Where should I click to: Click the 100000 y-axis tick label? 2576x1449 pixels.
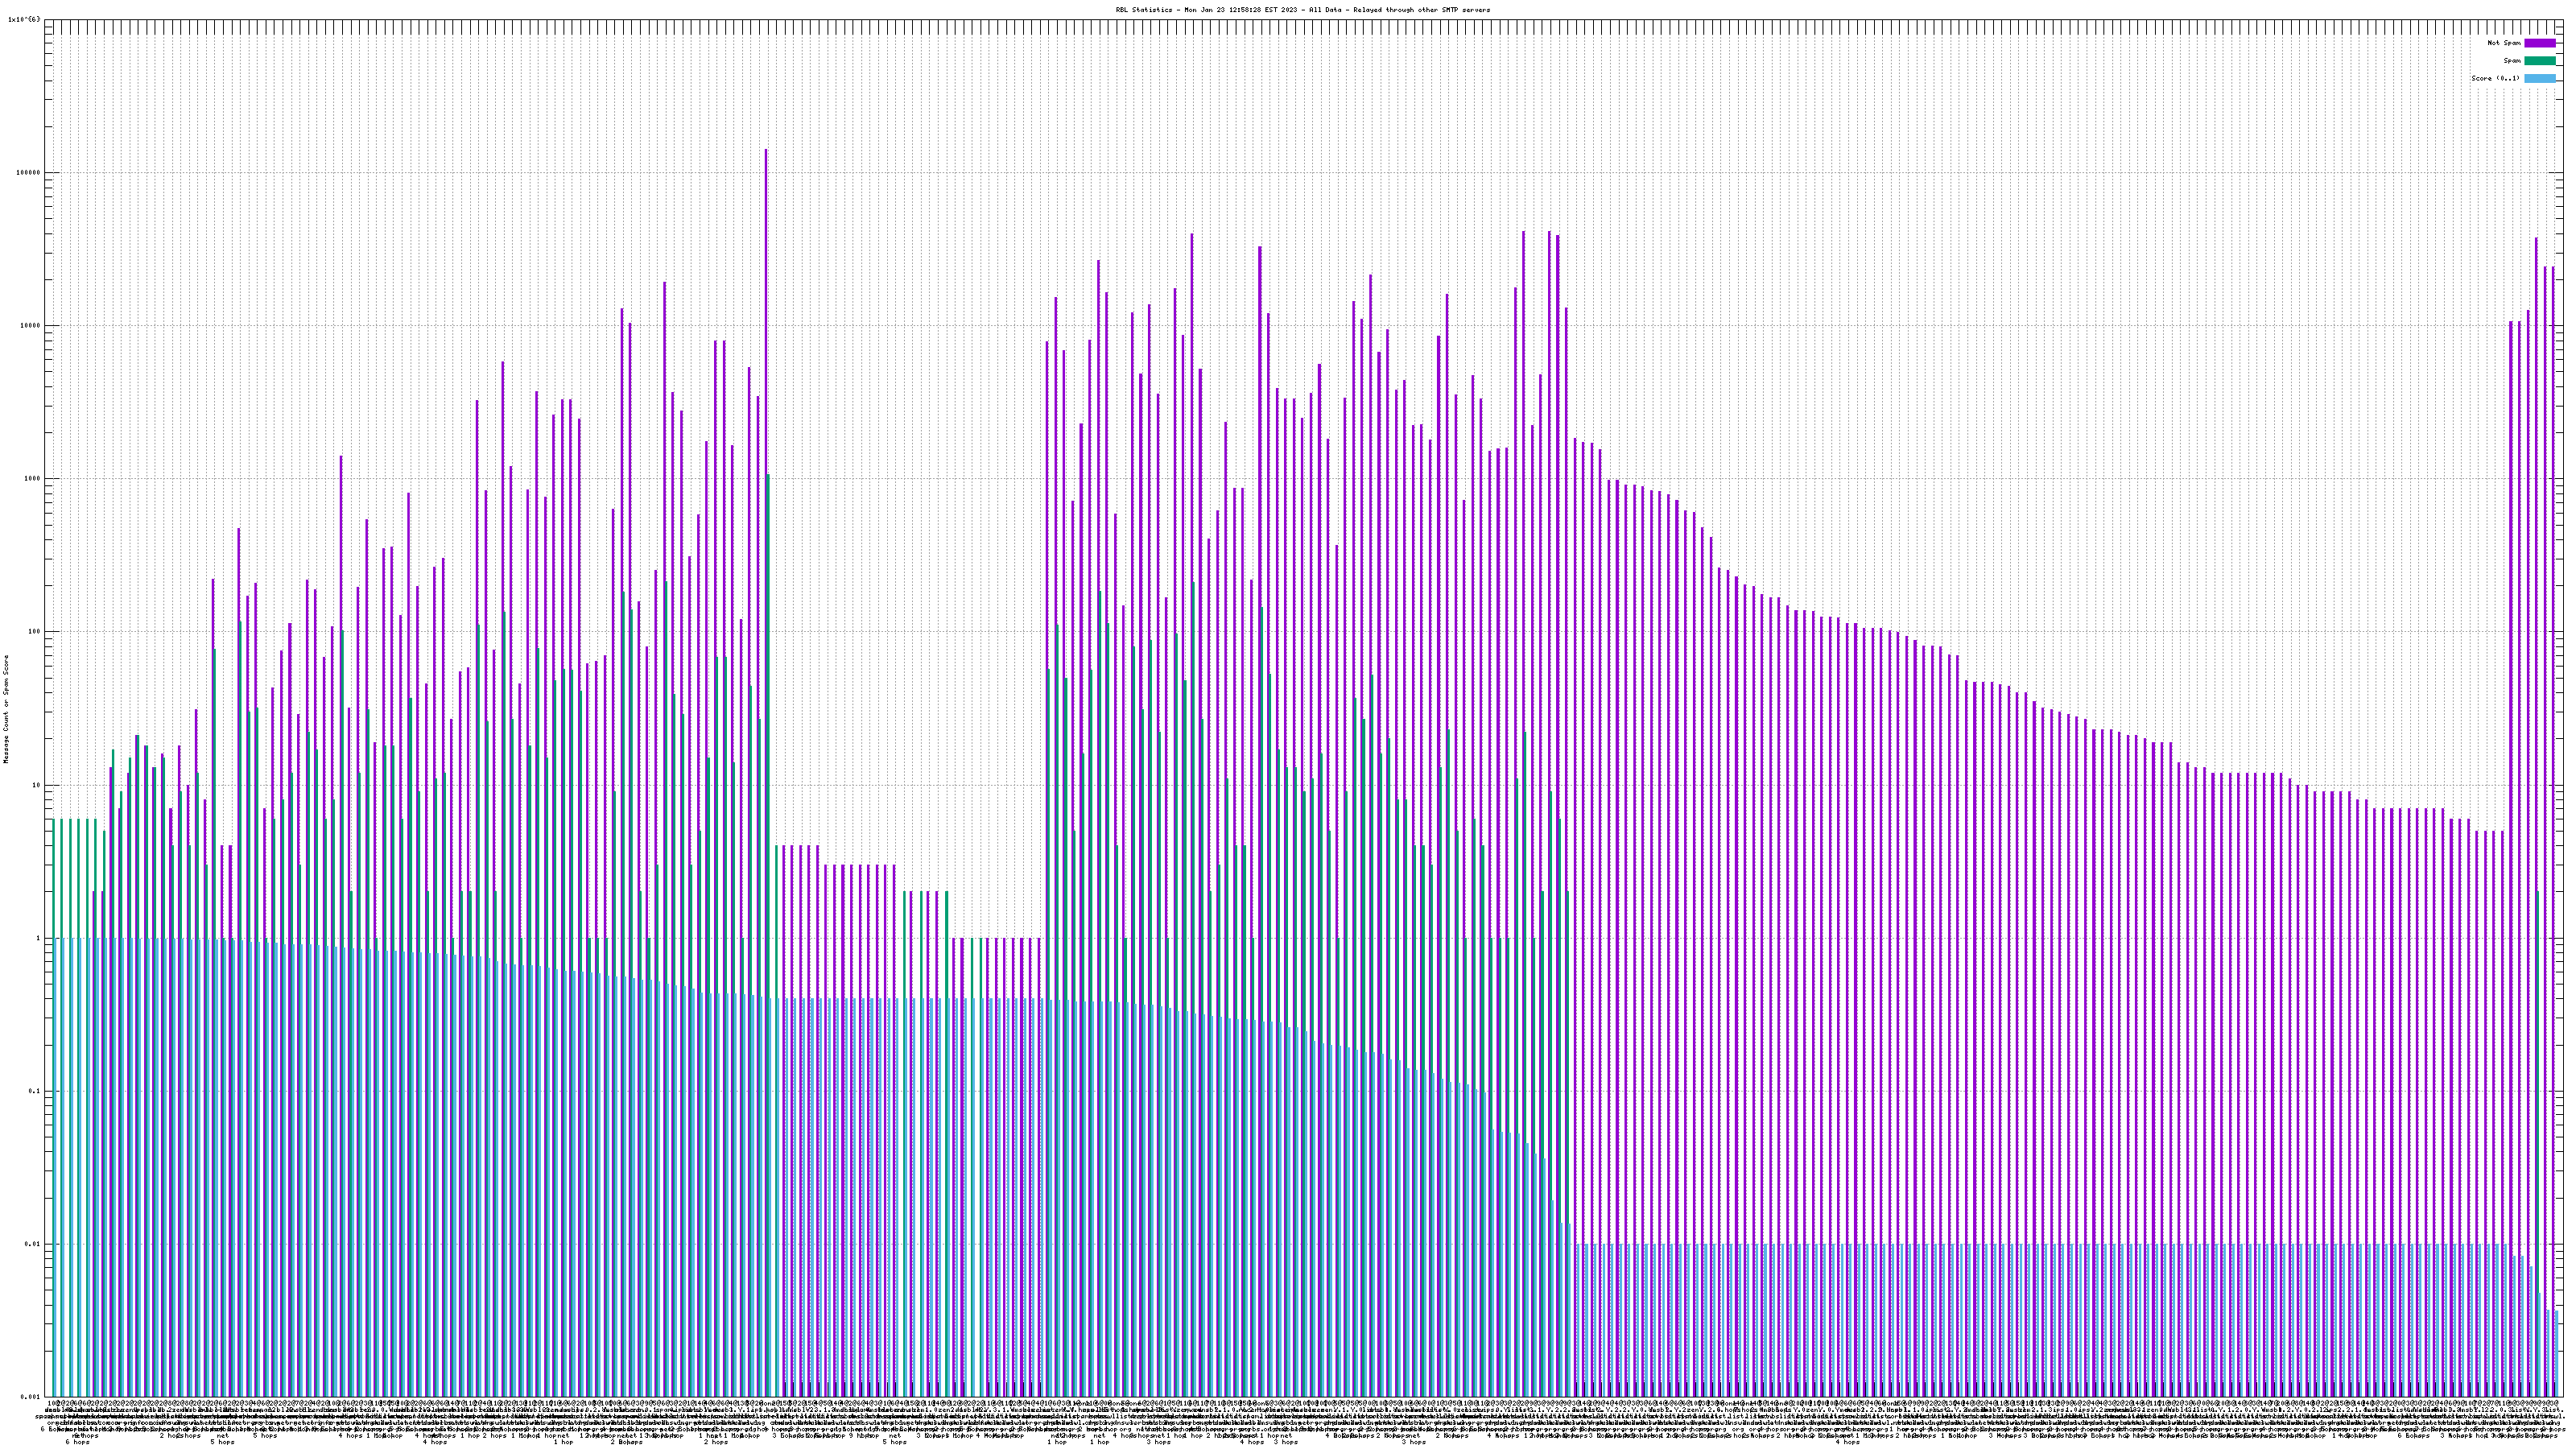coord(29,172)
